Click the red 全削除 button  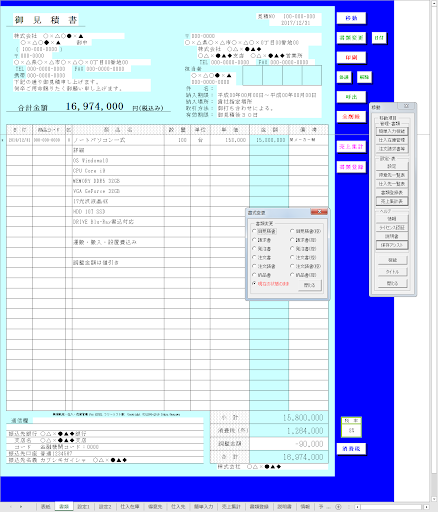pos(351,116)
